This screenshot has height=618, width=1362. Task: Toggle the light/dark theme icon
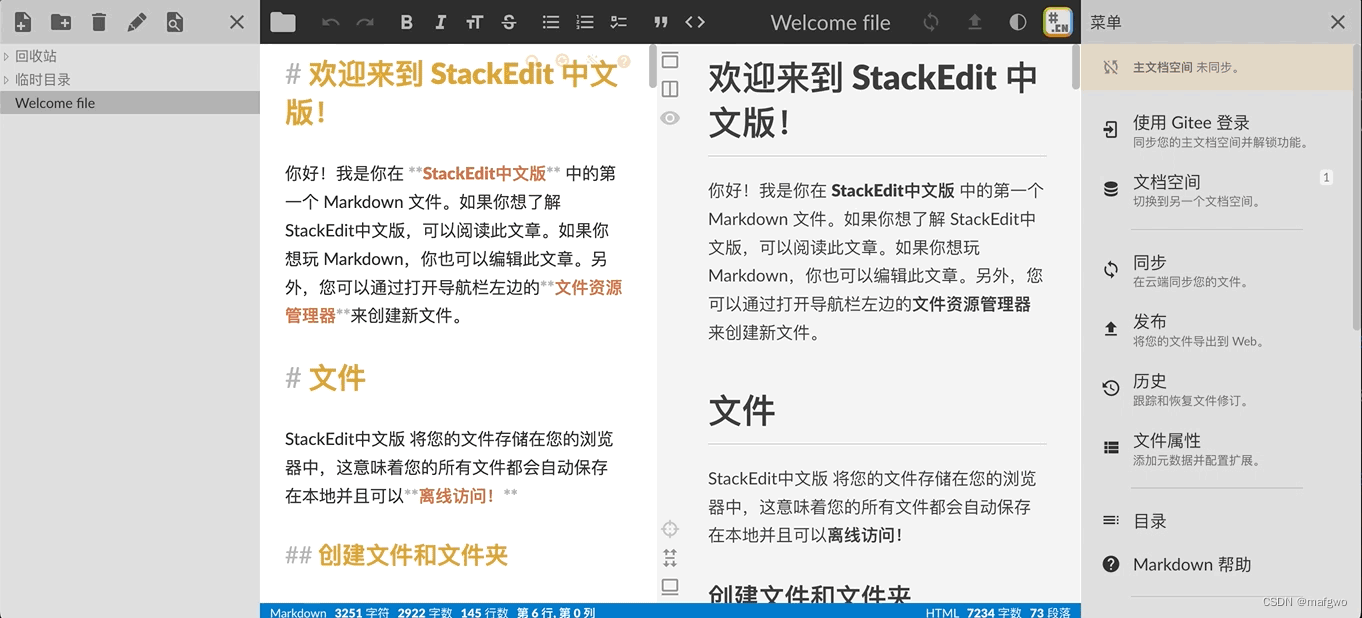(1018, 22)
